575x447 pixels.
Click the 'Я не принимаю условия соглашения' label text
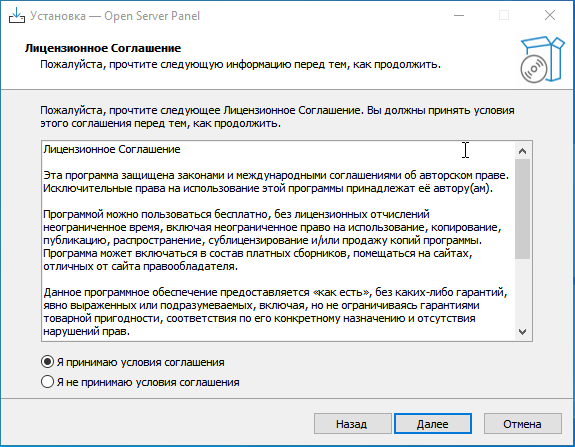148,382
